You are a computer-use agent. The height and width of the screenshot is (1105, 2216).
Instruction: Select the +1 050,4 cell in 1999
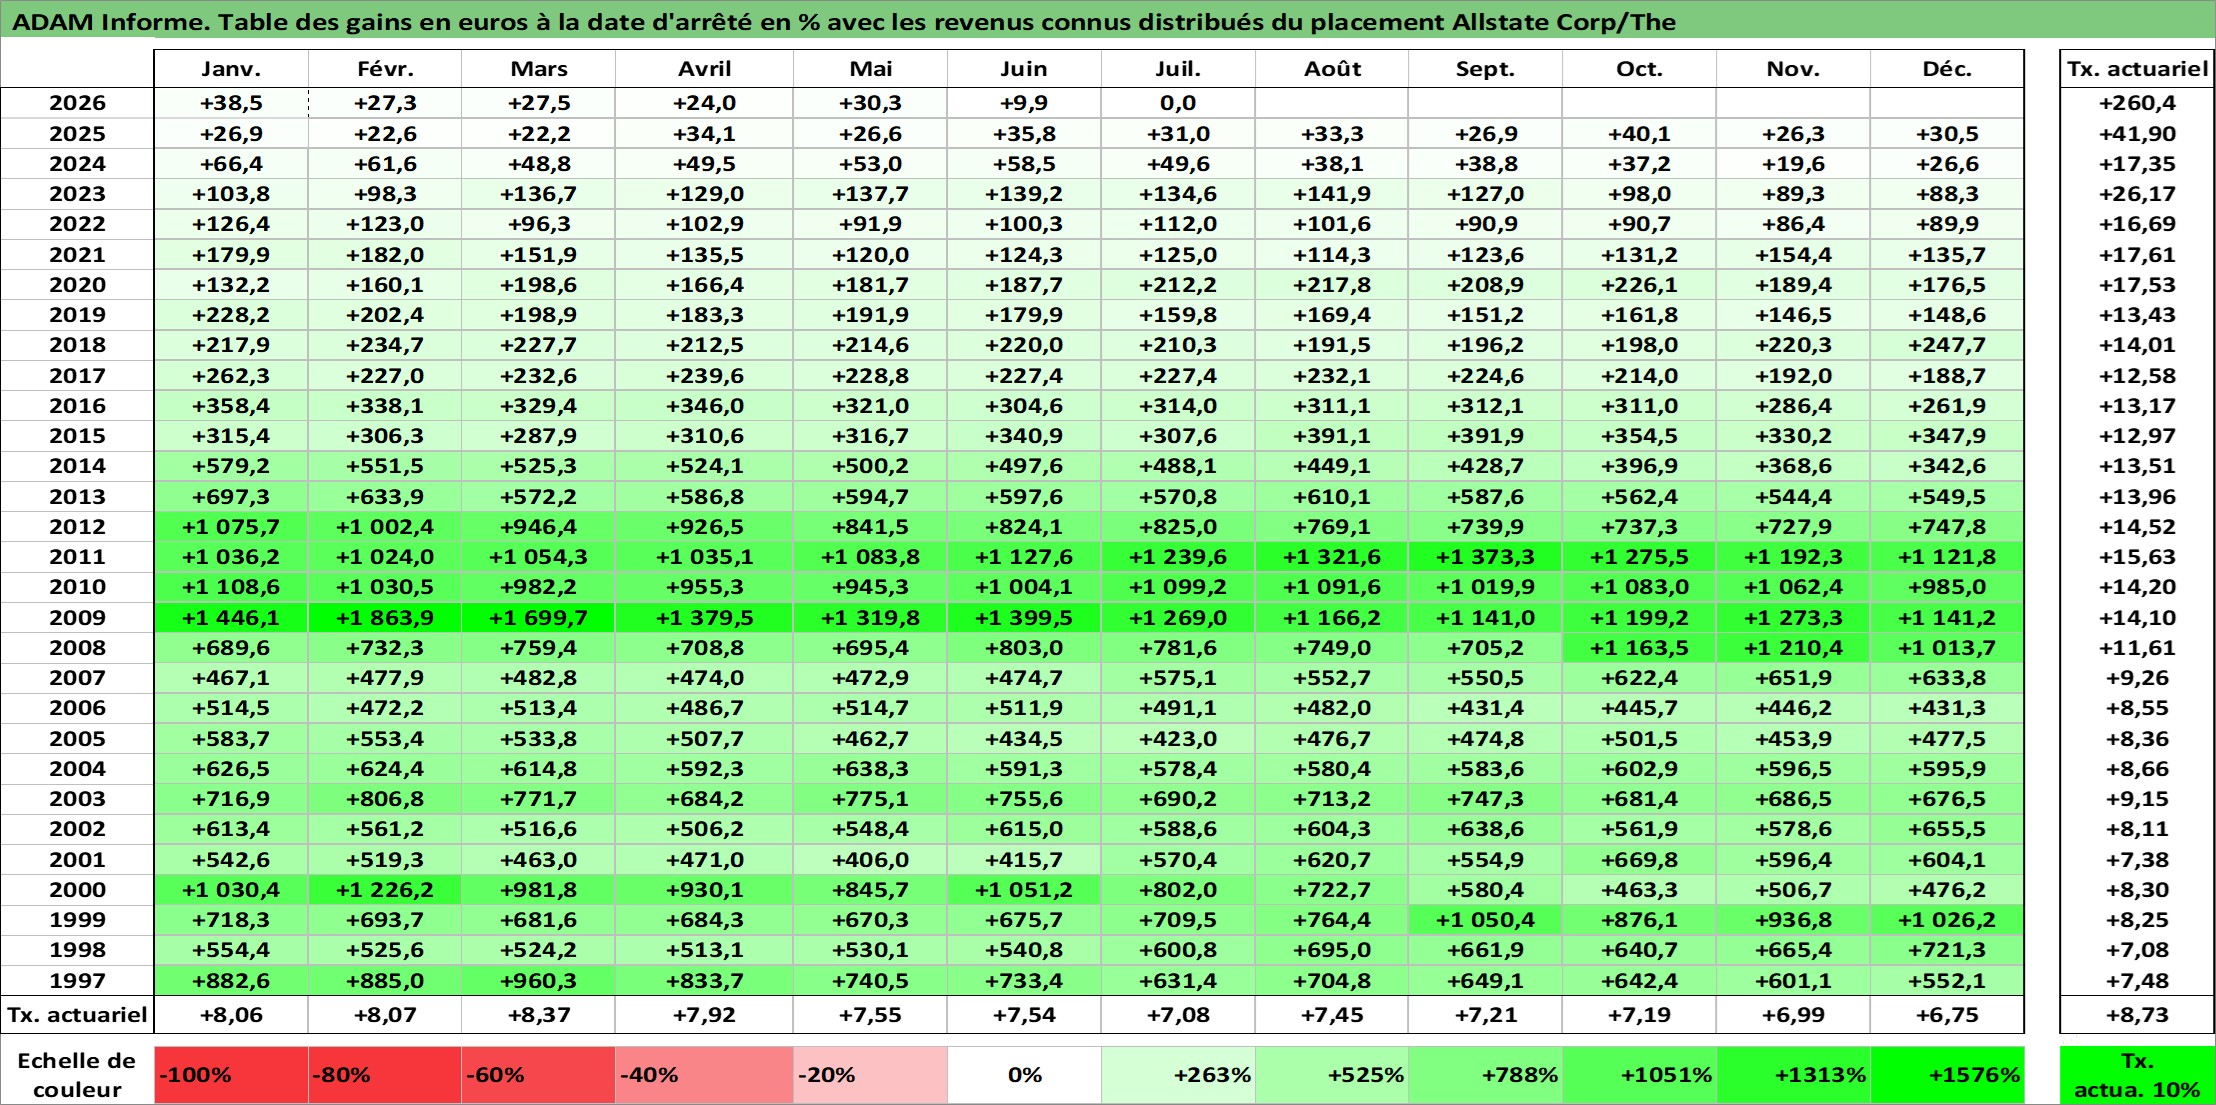tap(1486, 920)
